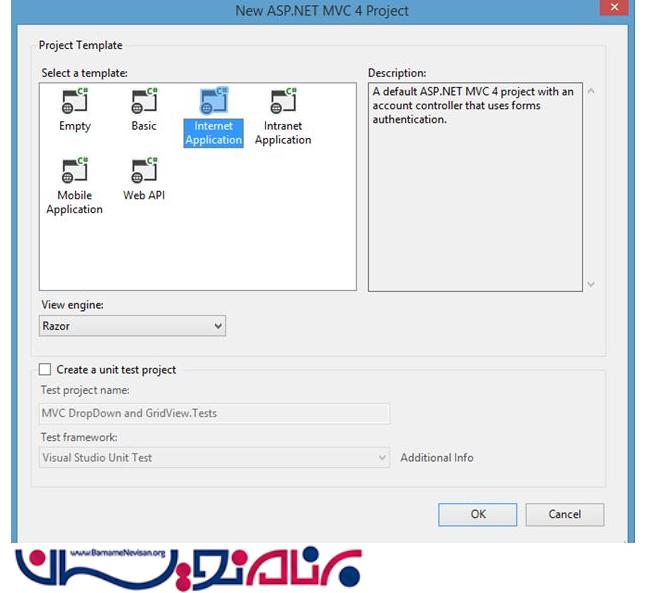
Task: Click the "Empty" template label
Action: point(75,126)
